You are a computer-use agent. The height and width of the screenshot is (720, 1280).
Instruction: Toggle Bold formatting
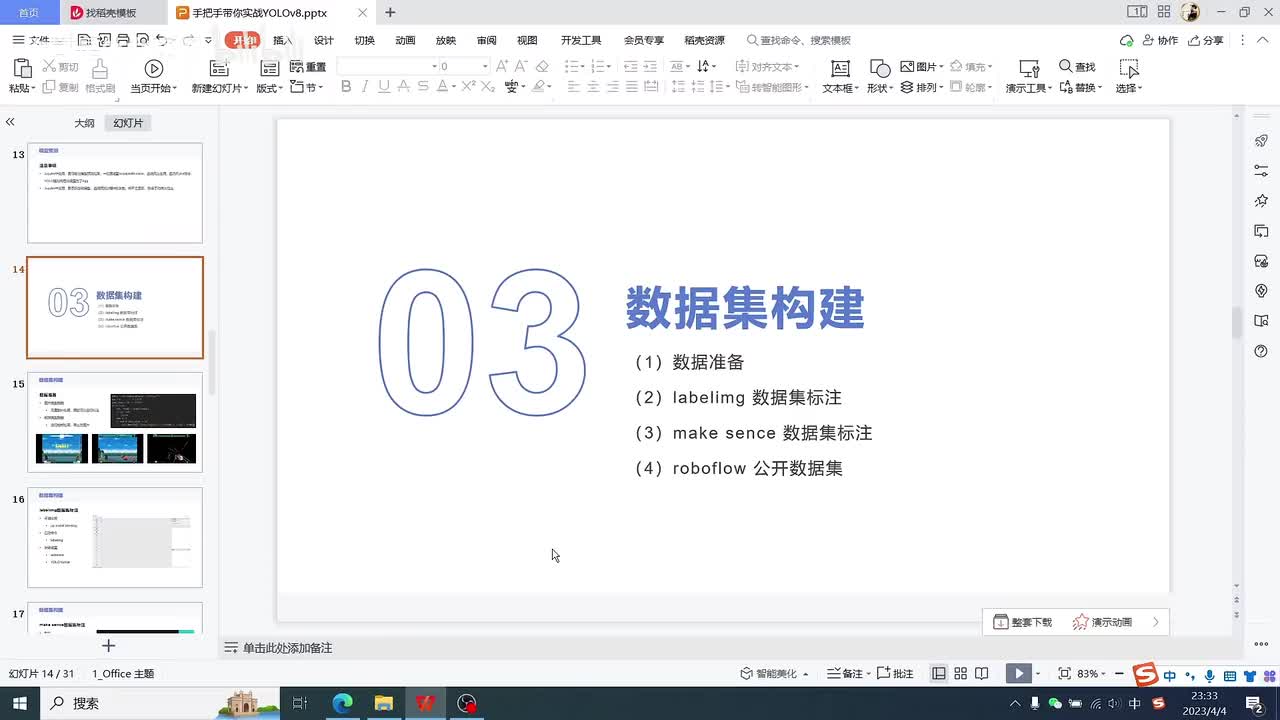(x=346, y=87)
